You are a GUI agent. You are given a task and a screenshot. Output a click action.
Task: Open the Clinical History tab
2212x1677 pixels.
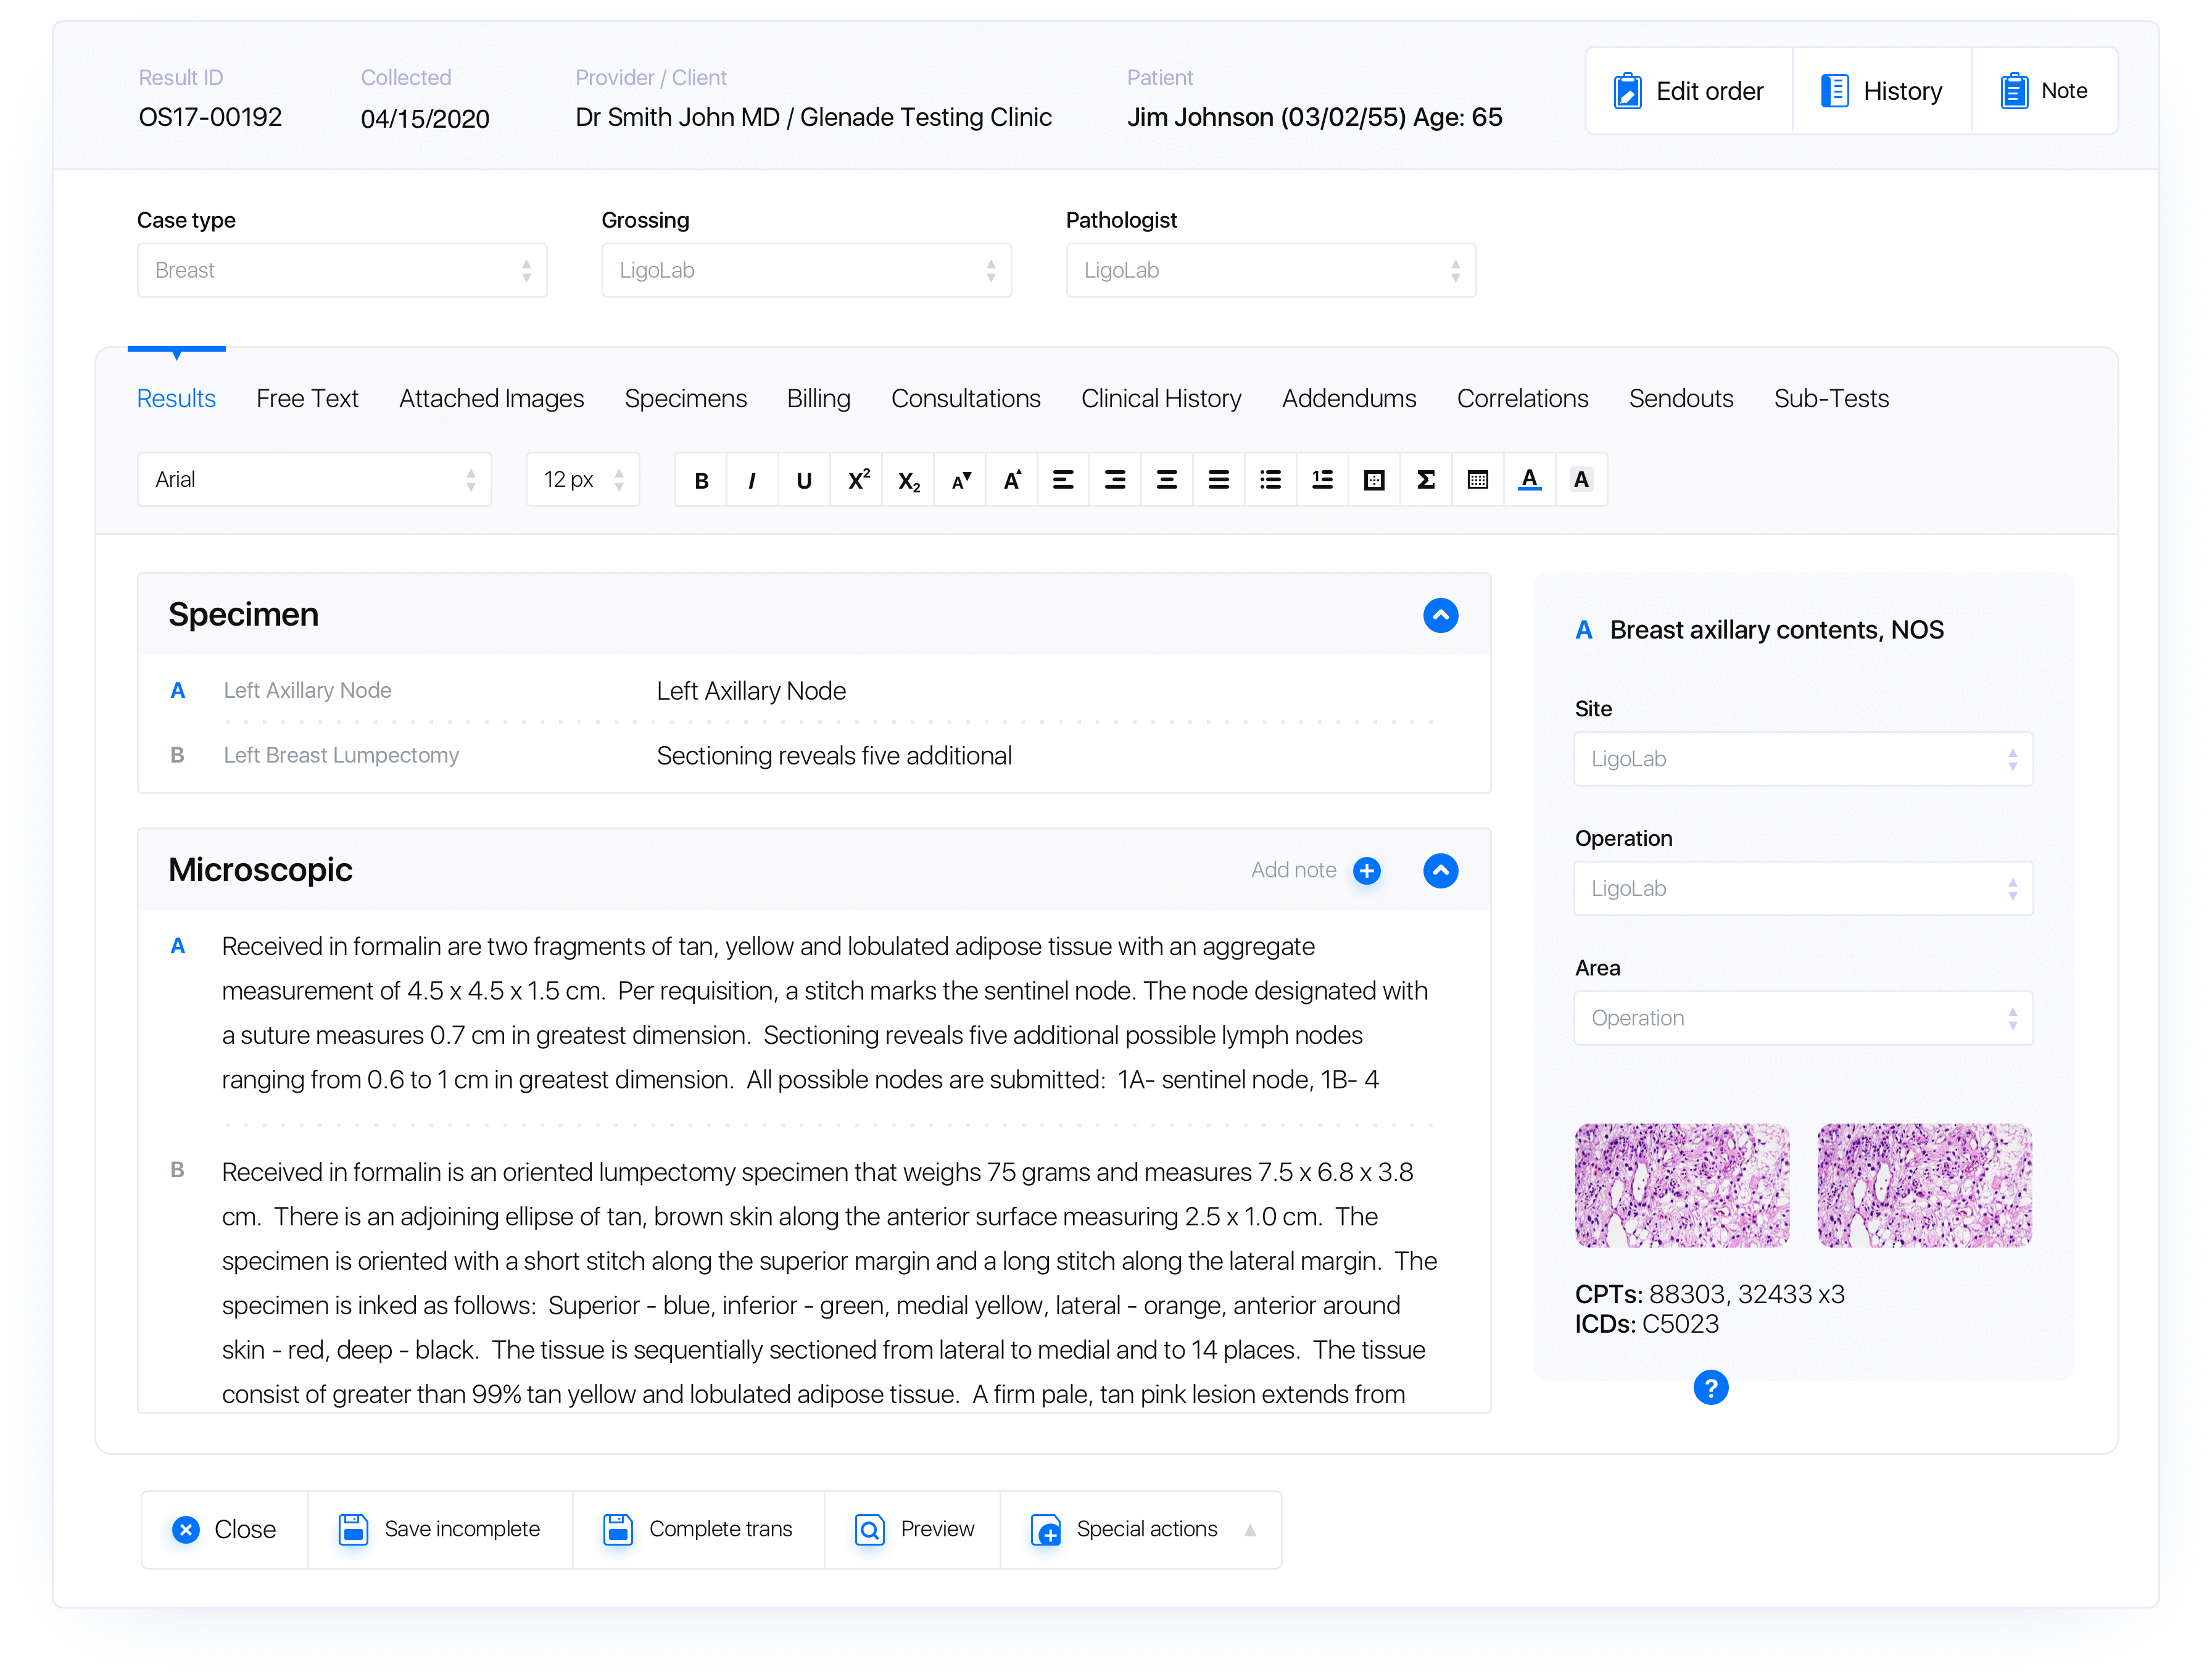(x=1161, y=399)
